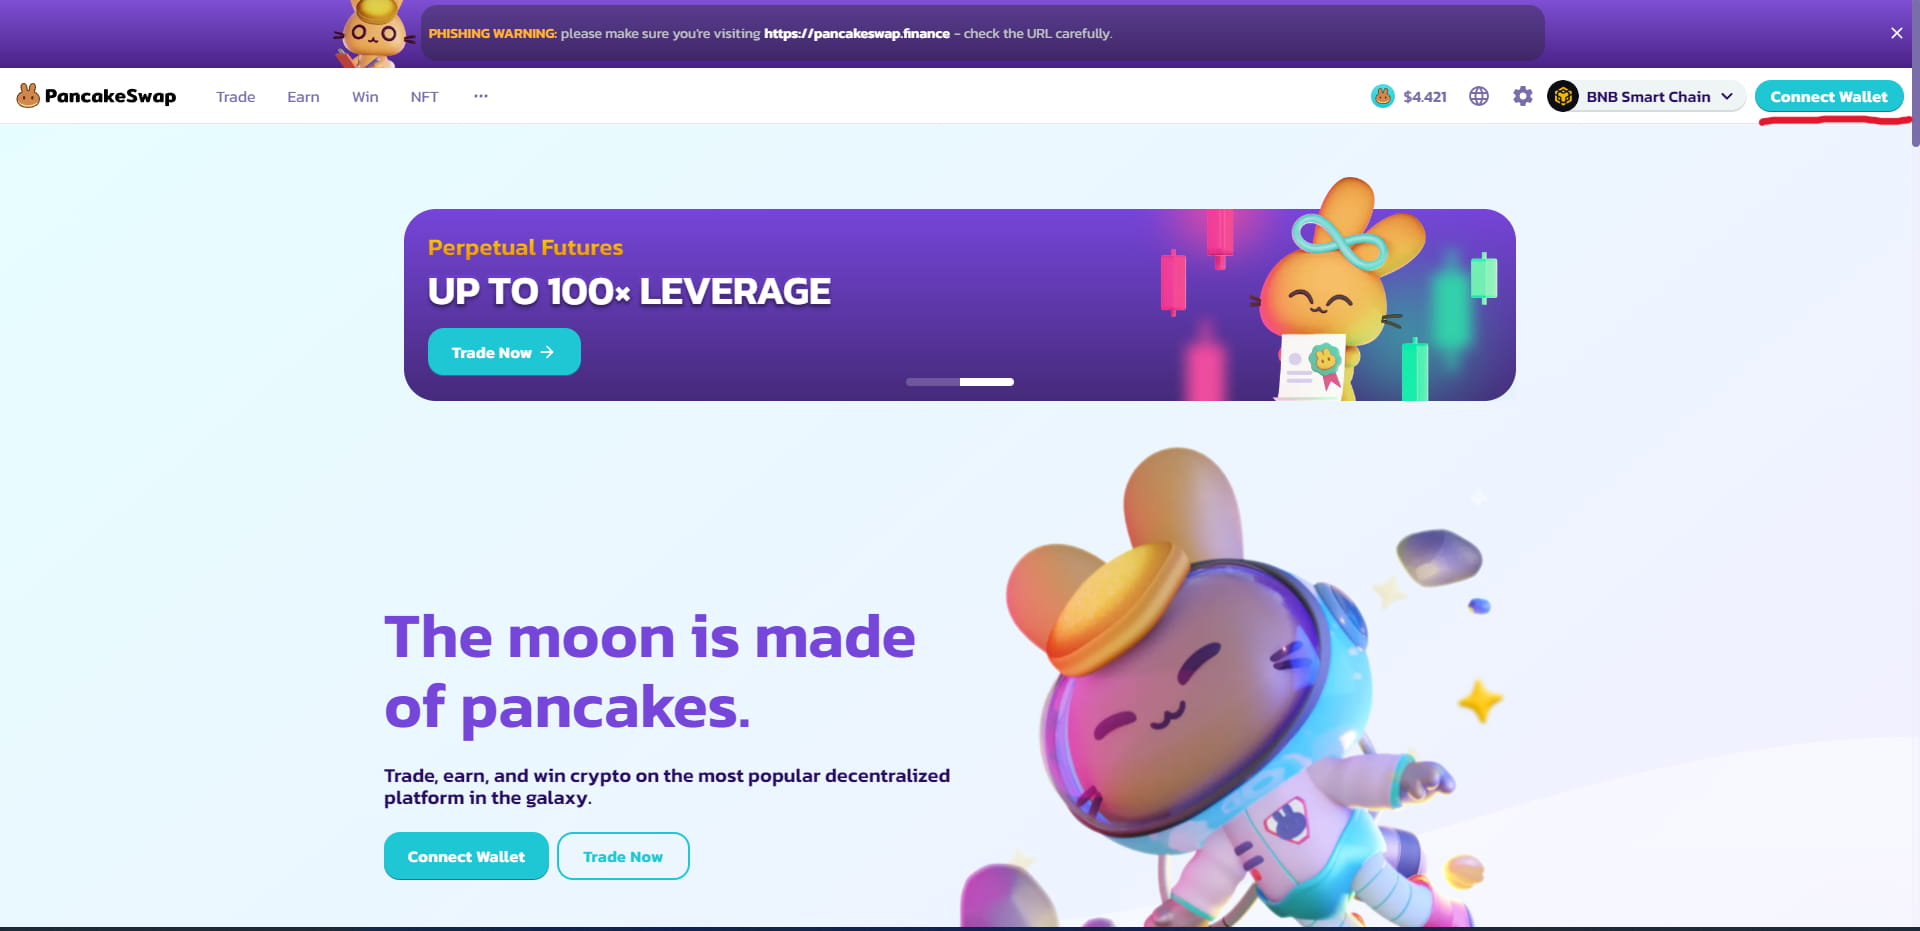The image size is (1920, 931).
Task: Select the active second carousel indicator
Action: click(x=987, y=382)
